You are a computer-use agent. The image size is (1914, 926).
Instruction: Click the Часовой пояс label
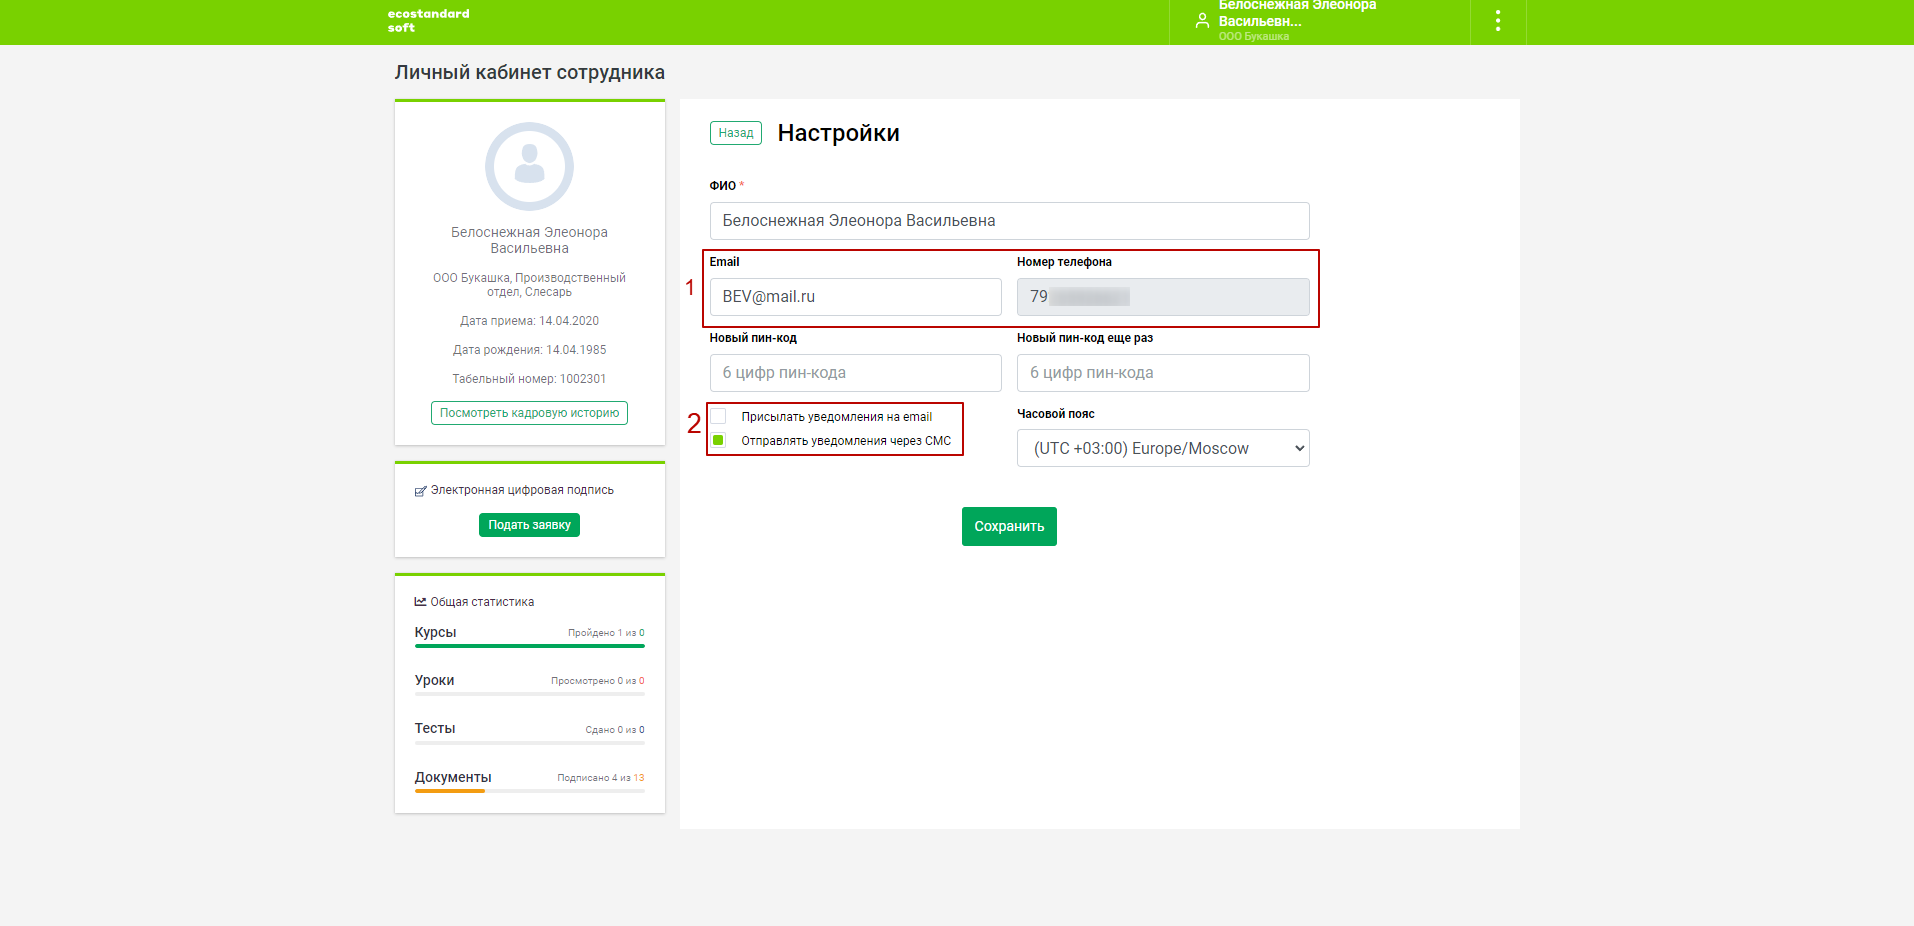(1055, 414)
